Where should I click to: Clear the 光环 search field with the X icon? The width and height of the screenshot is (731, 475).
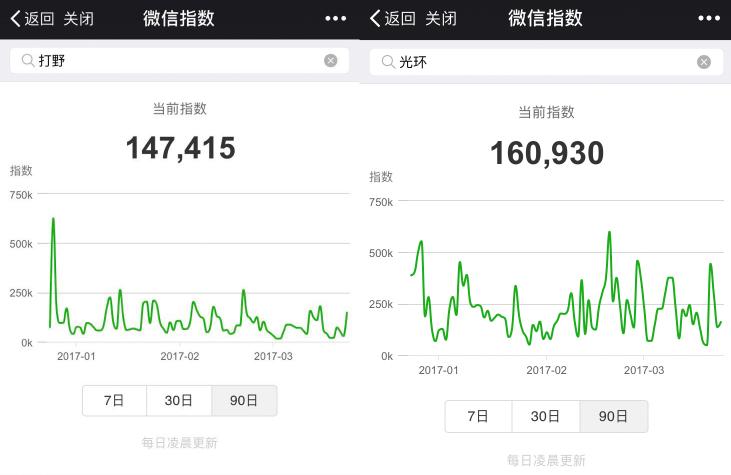pyautogui.click(x=704, y=62)
